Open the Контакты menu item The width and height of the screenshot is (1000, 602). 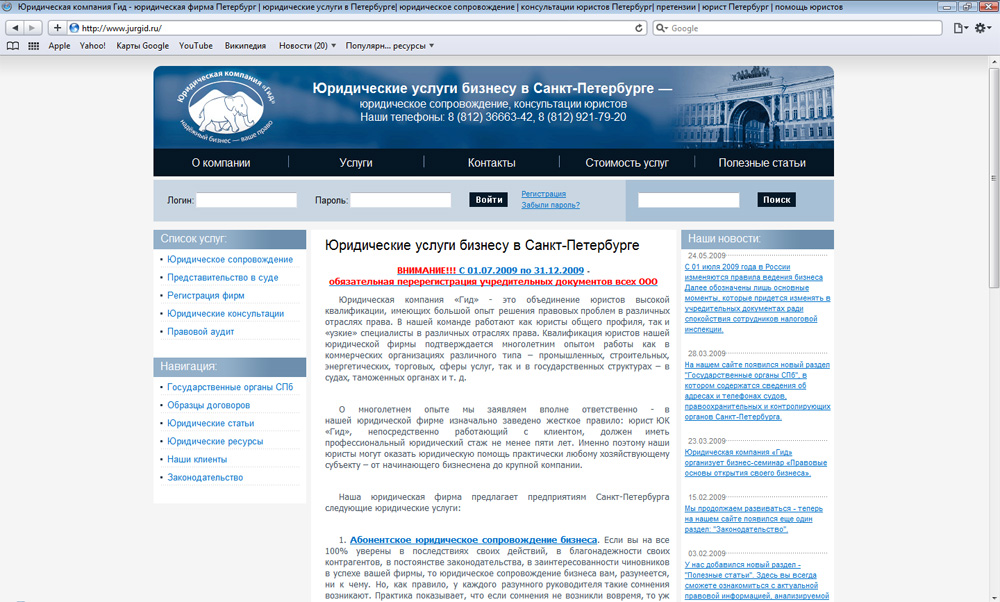[491, 163]
